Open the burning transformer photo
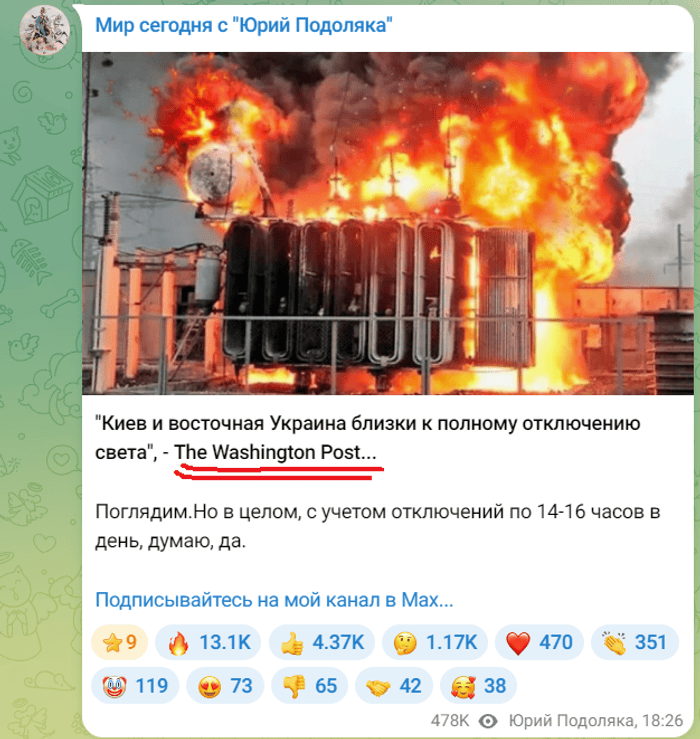The height and width of the screenshot is (739, 700). coord(387,223)
